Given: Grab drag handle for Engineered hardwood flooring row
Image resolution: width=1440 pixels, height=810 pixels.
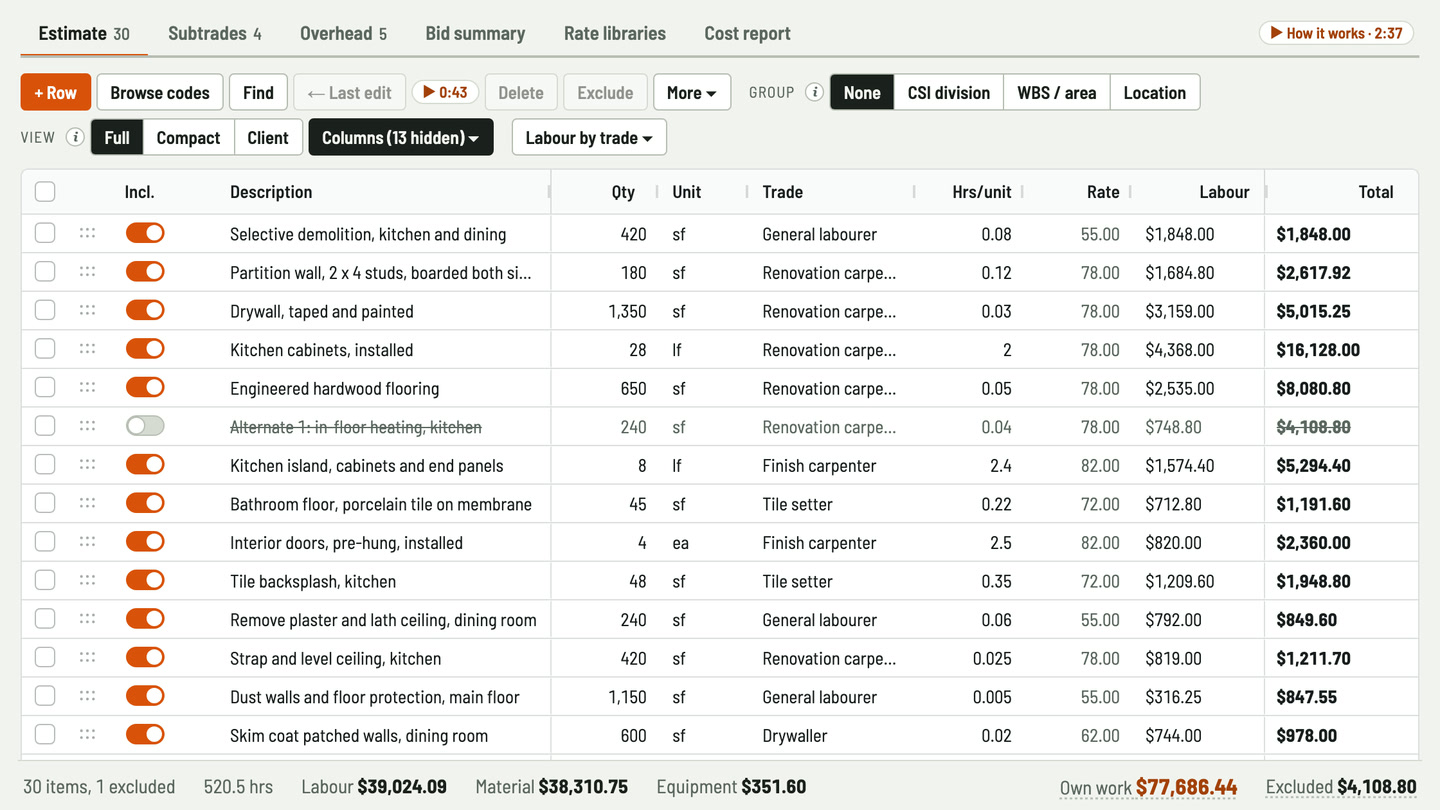Looking at the screenshot, I should [87, 387].
